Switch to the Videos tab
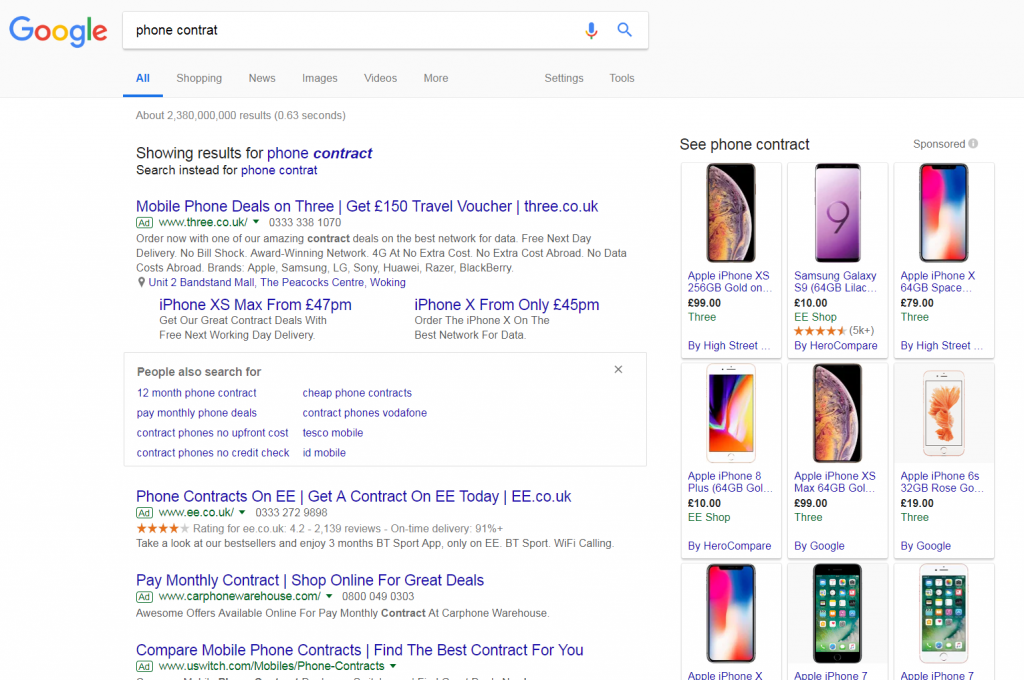The width and height of the screenshot is (1024, 680). tap(380, 78)
